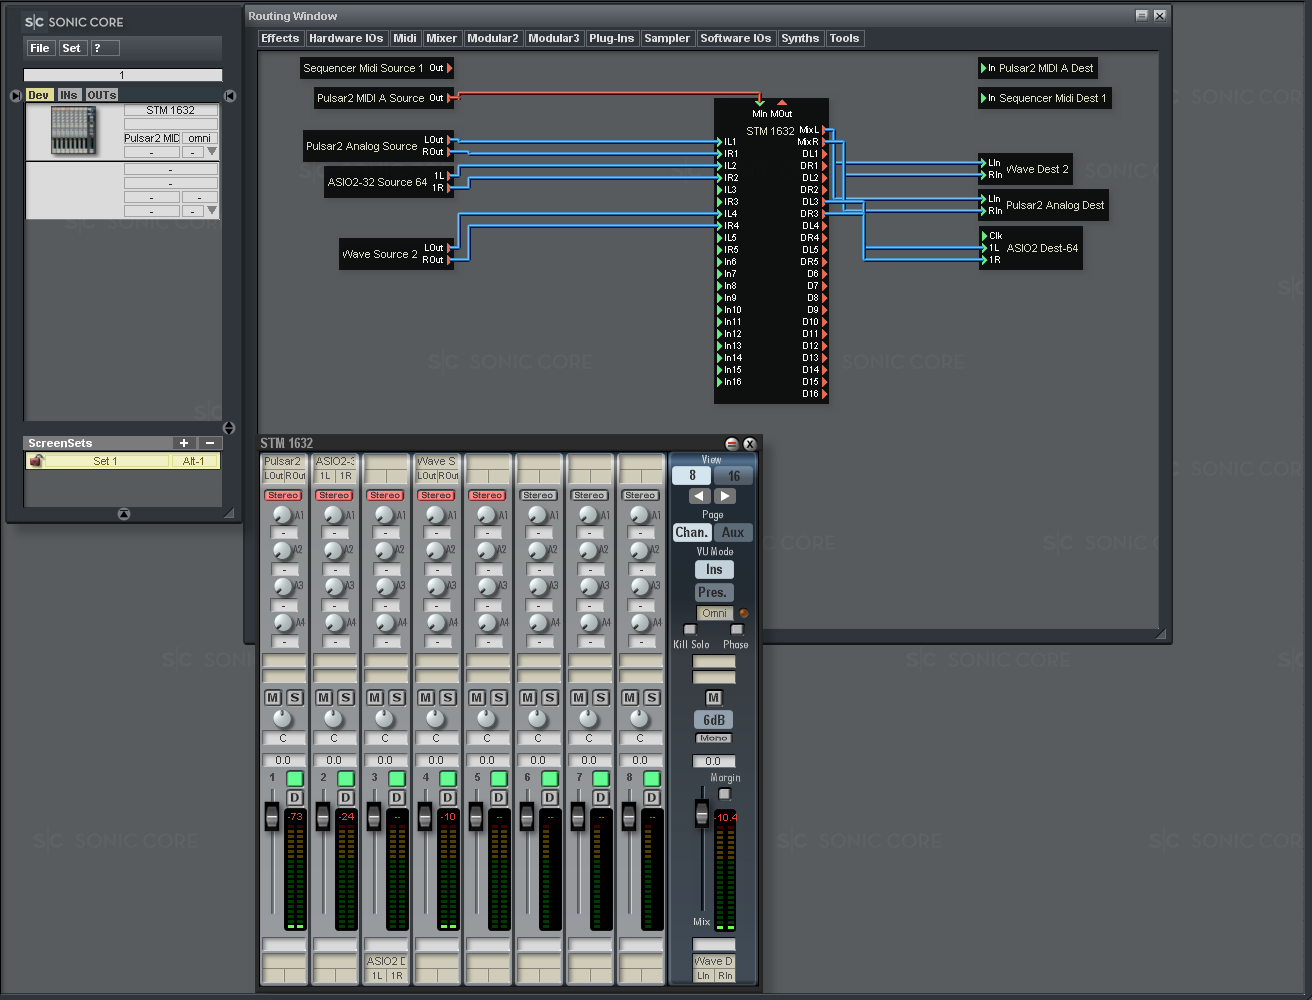Toggle the Stereo button on channel 1
Screen dimensions: 1312x1000
click(283, 495)
